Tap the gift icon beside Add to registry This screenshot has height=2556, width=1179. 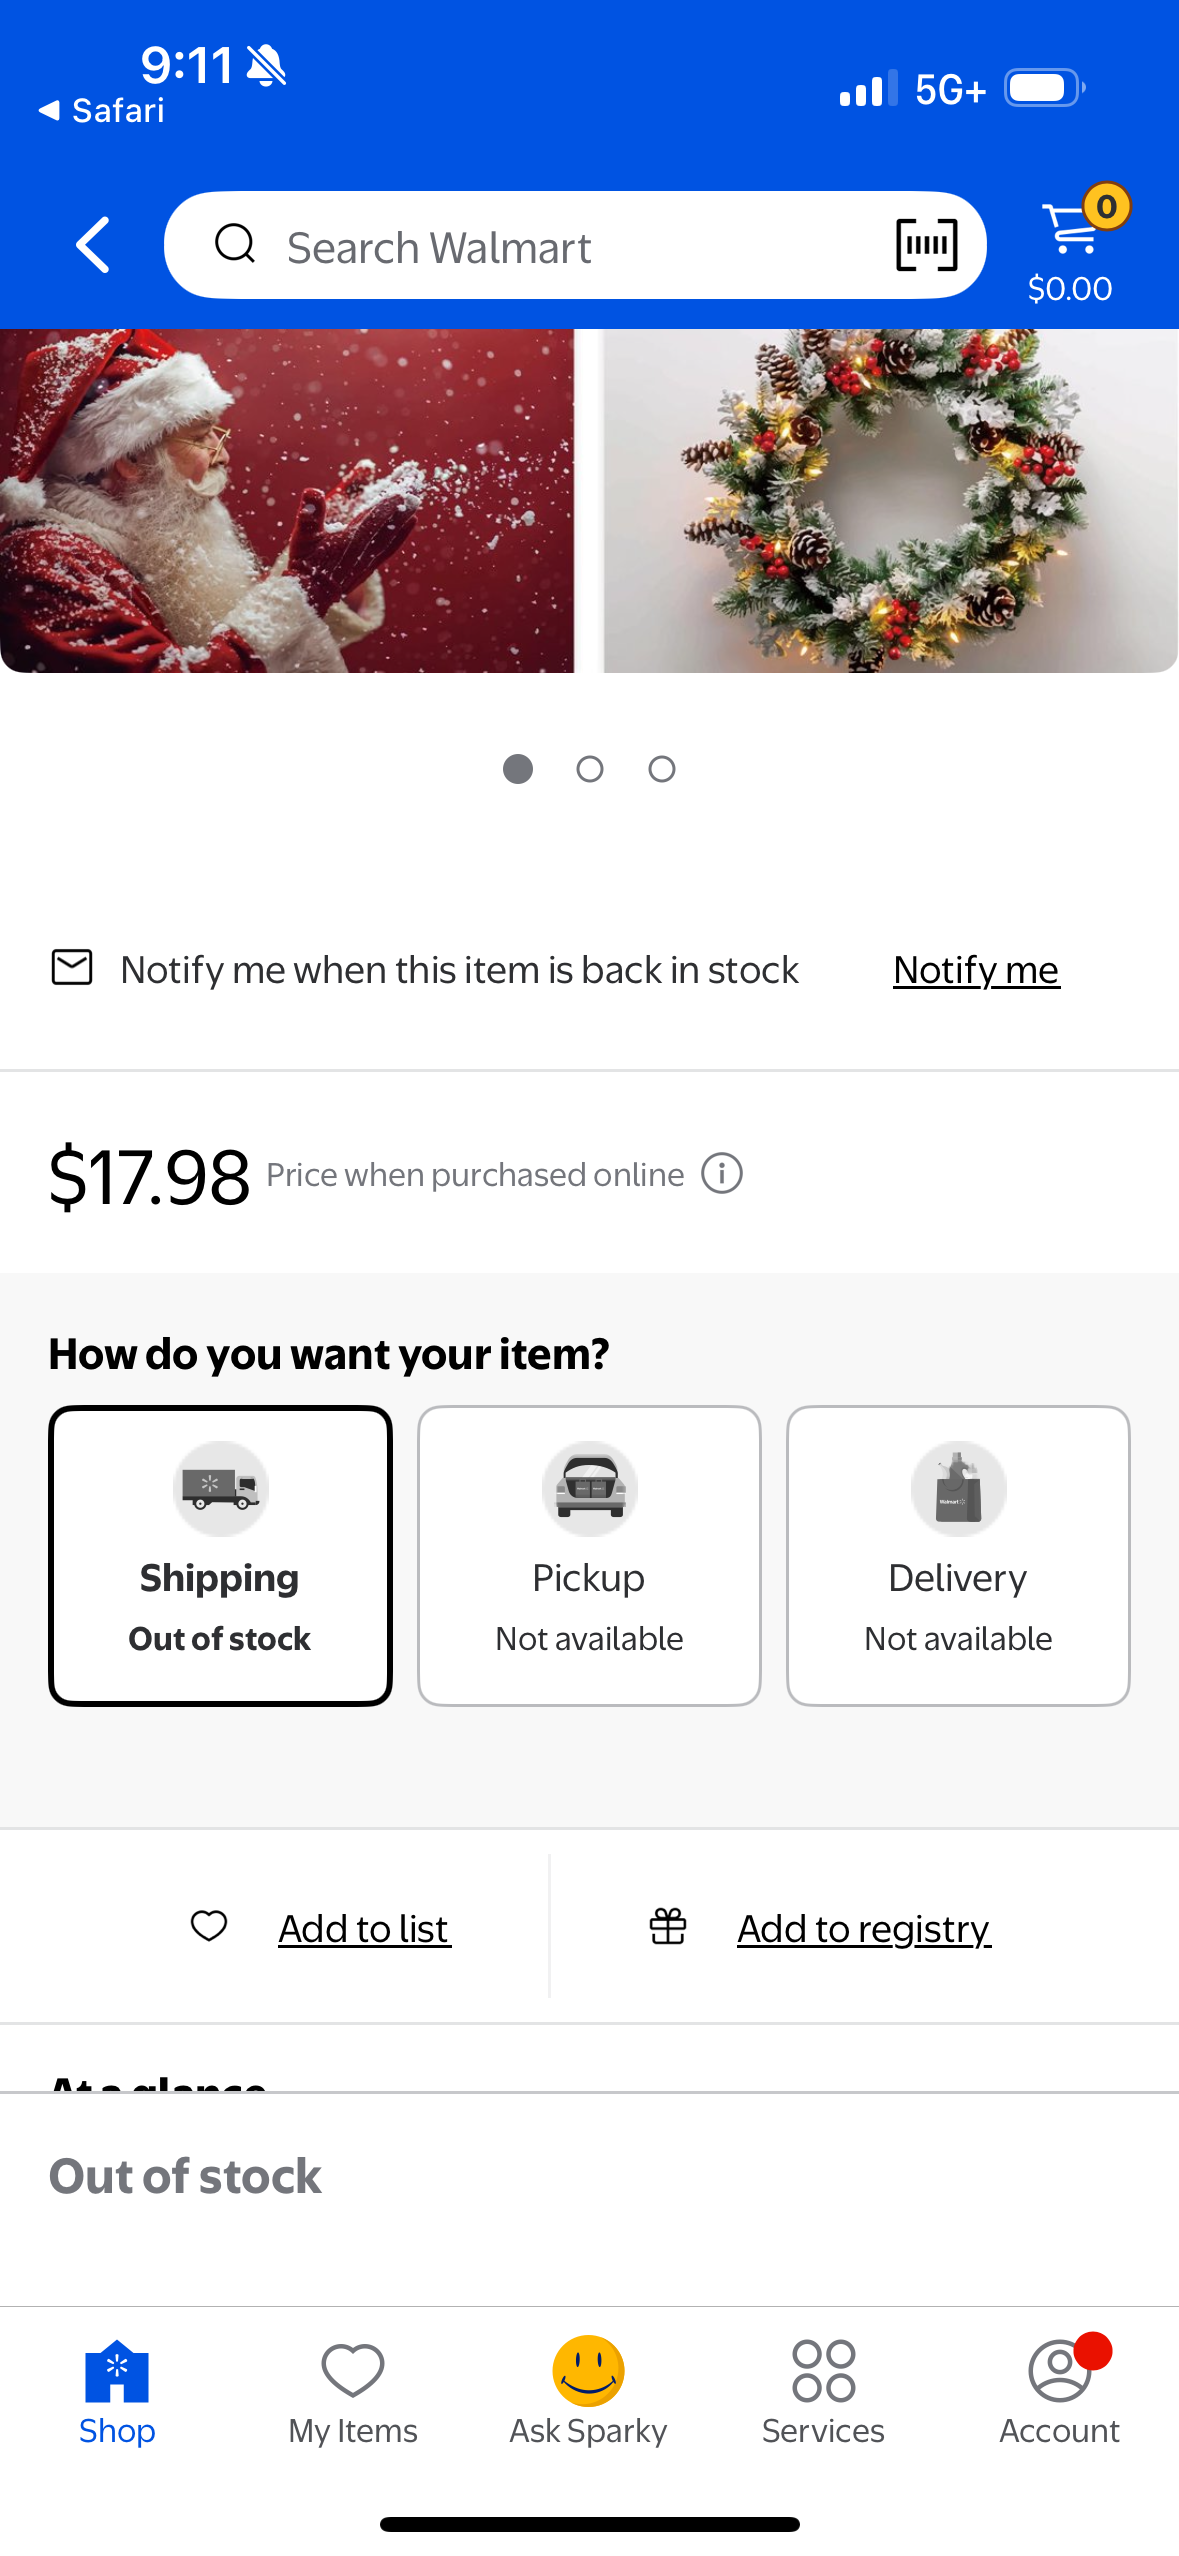[668, 1925]
